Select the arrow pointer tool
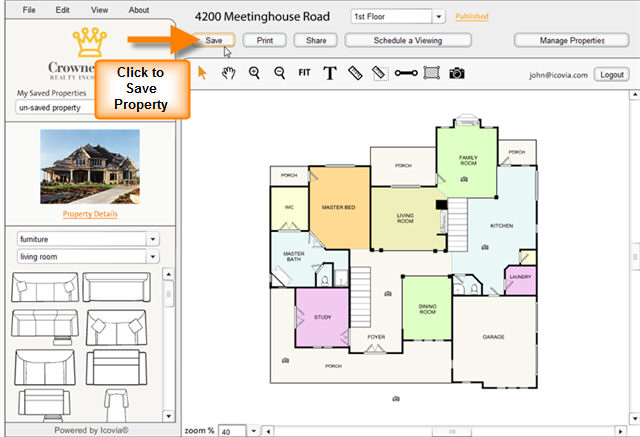This screenshot has width=640, height=437. pyautogui.click(x=203, y=73)
